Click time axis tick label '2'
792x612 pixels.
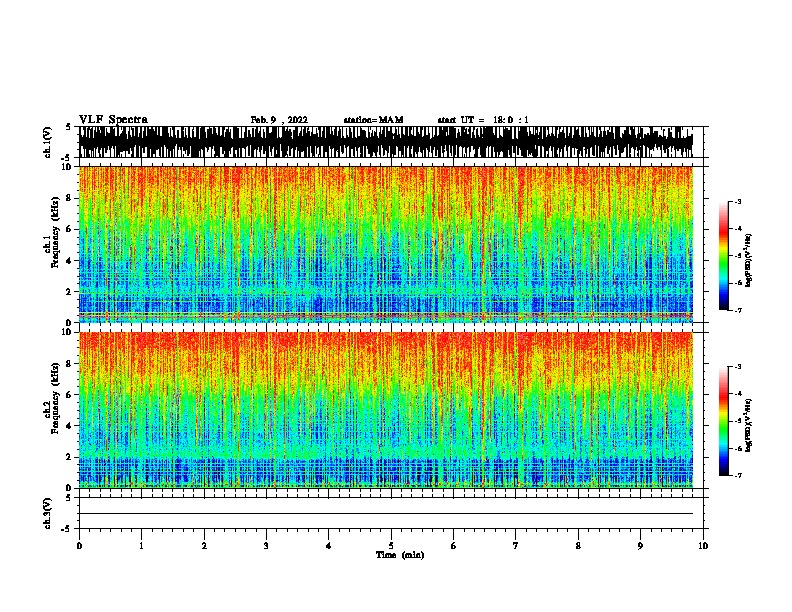(x=204, y=545)
